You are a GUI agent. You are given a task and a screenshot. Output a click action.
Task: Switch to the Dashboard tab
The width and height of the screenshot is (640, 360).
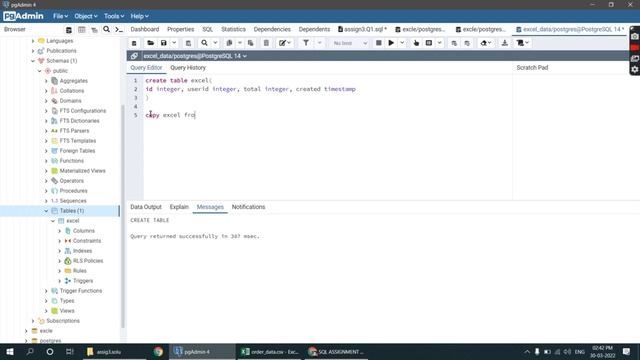(x=145, y=29)
